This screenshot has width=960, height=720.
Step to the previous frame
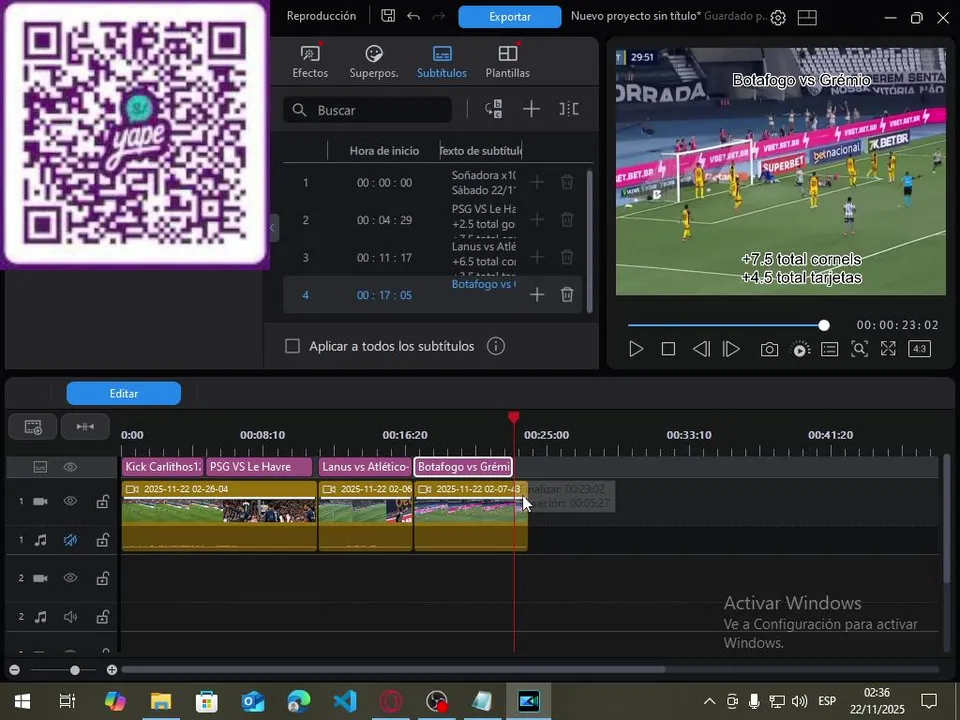click(702, 349)
